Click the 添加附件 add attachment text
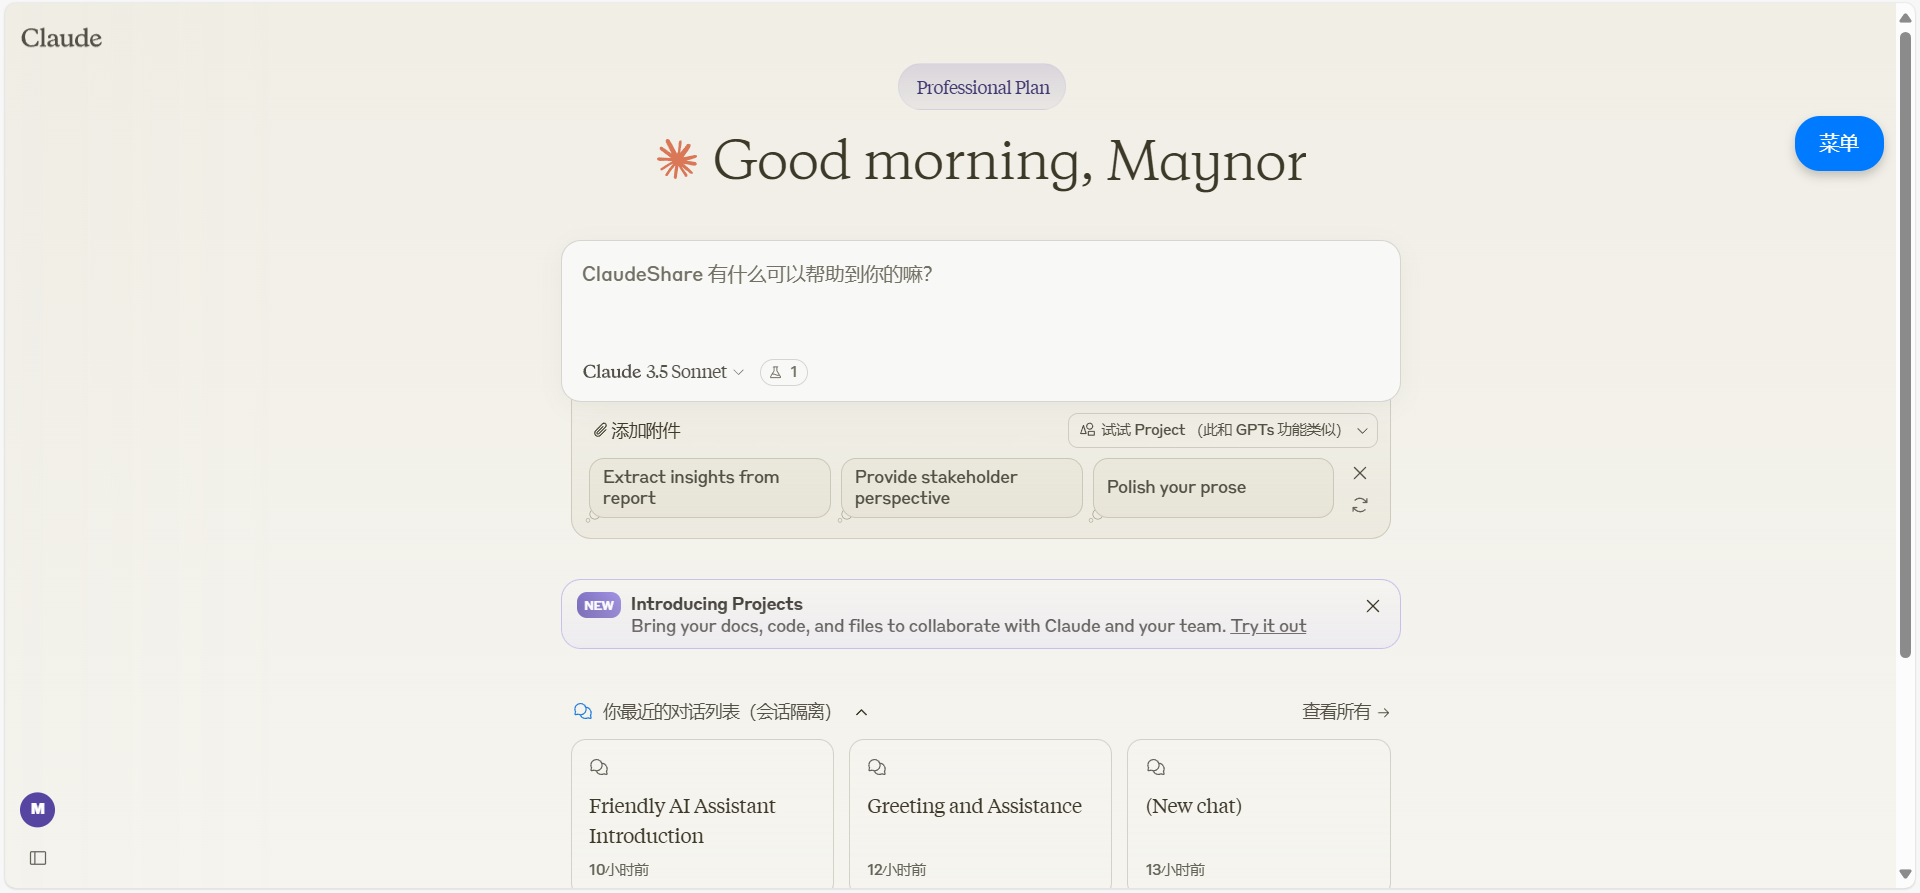This screenshot has width=1920, height=893. point(646,430)
